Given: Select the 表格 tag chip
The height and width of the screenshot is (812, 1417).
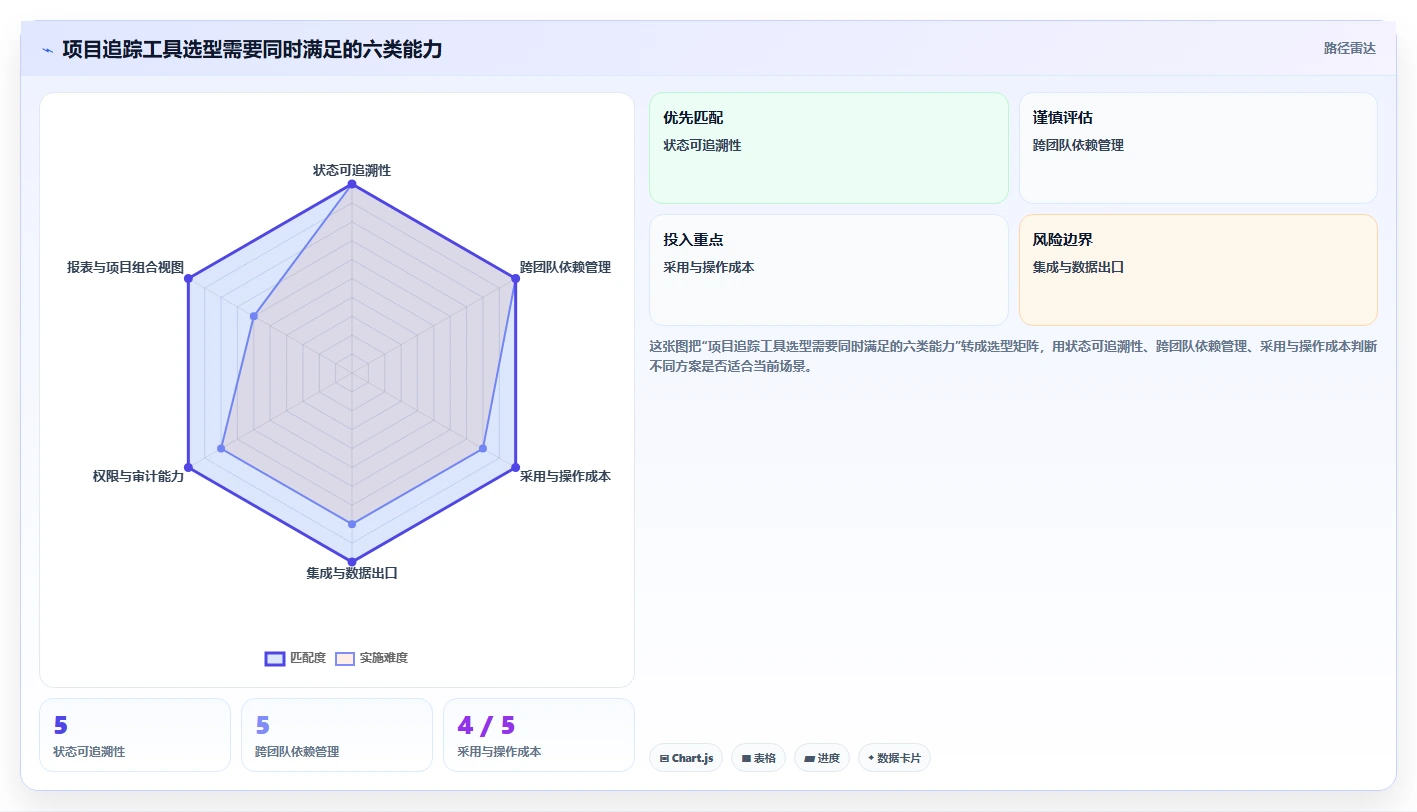Looking at the screenshot, I should click(759, 758).
